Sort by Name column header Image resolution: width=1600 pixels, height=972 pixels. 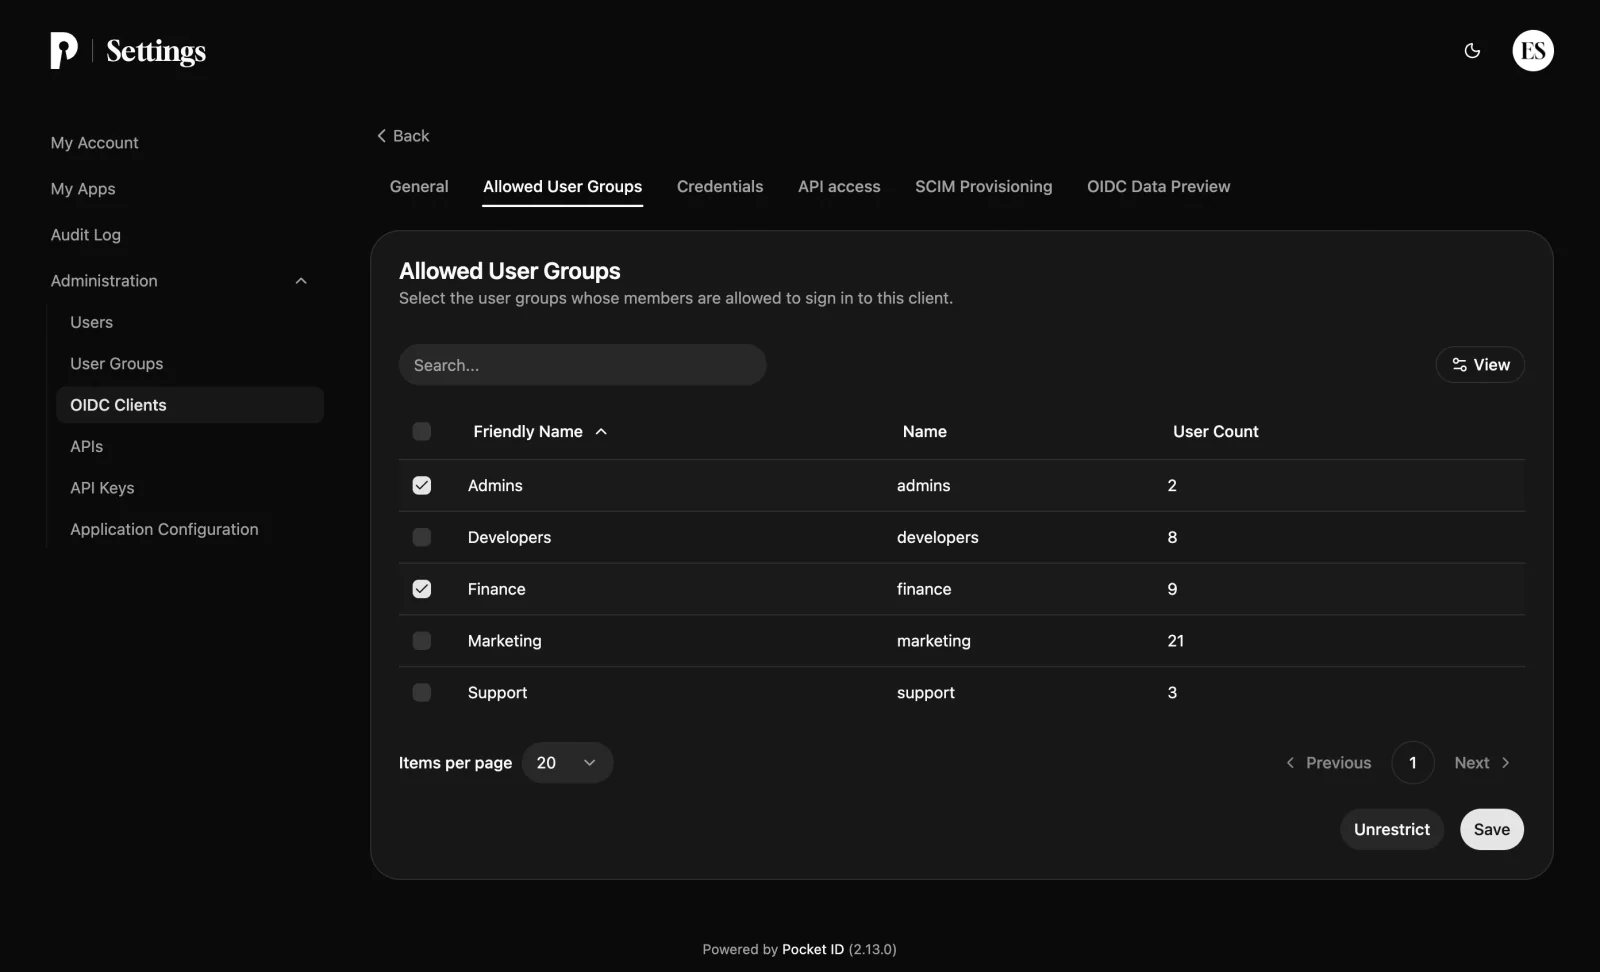924,432
